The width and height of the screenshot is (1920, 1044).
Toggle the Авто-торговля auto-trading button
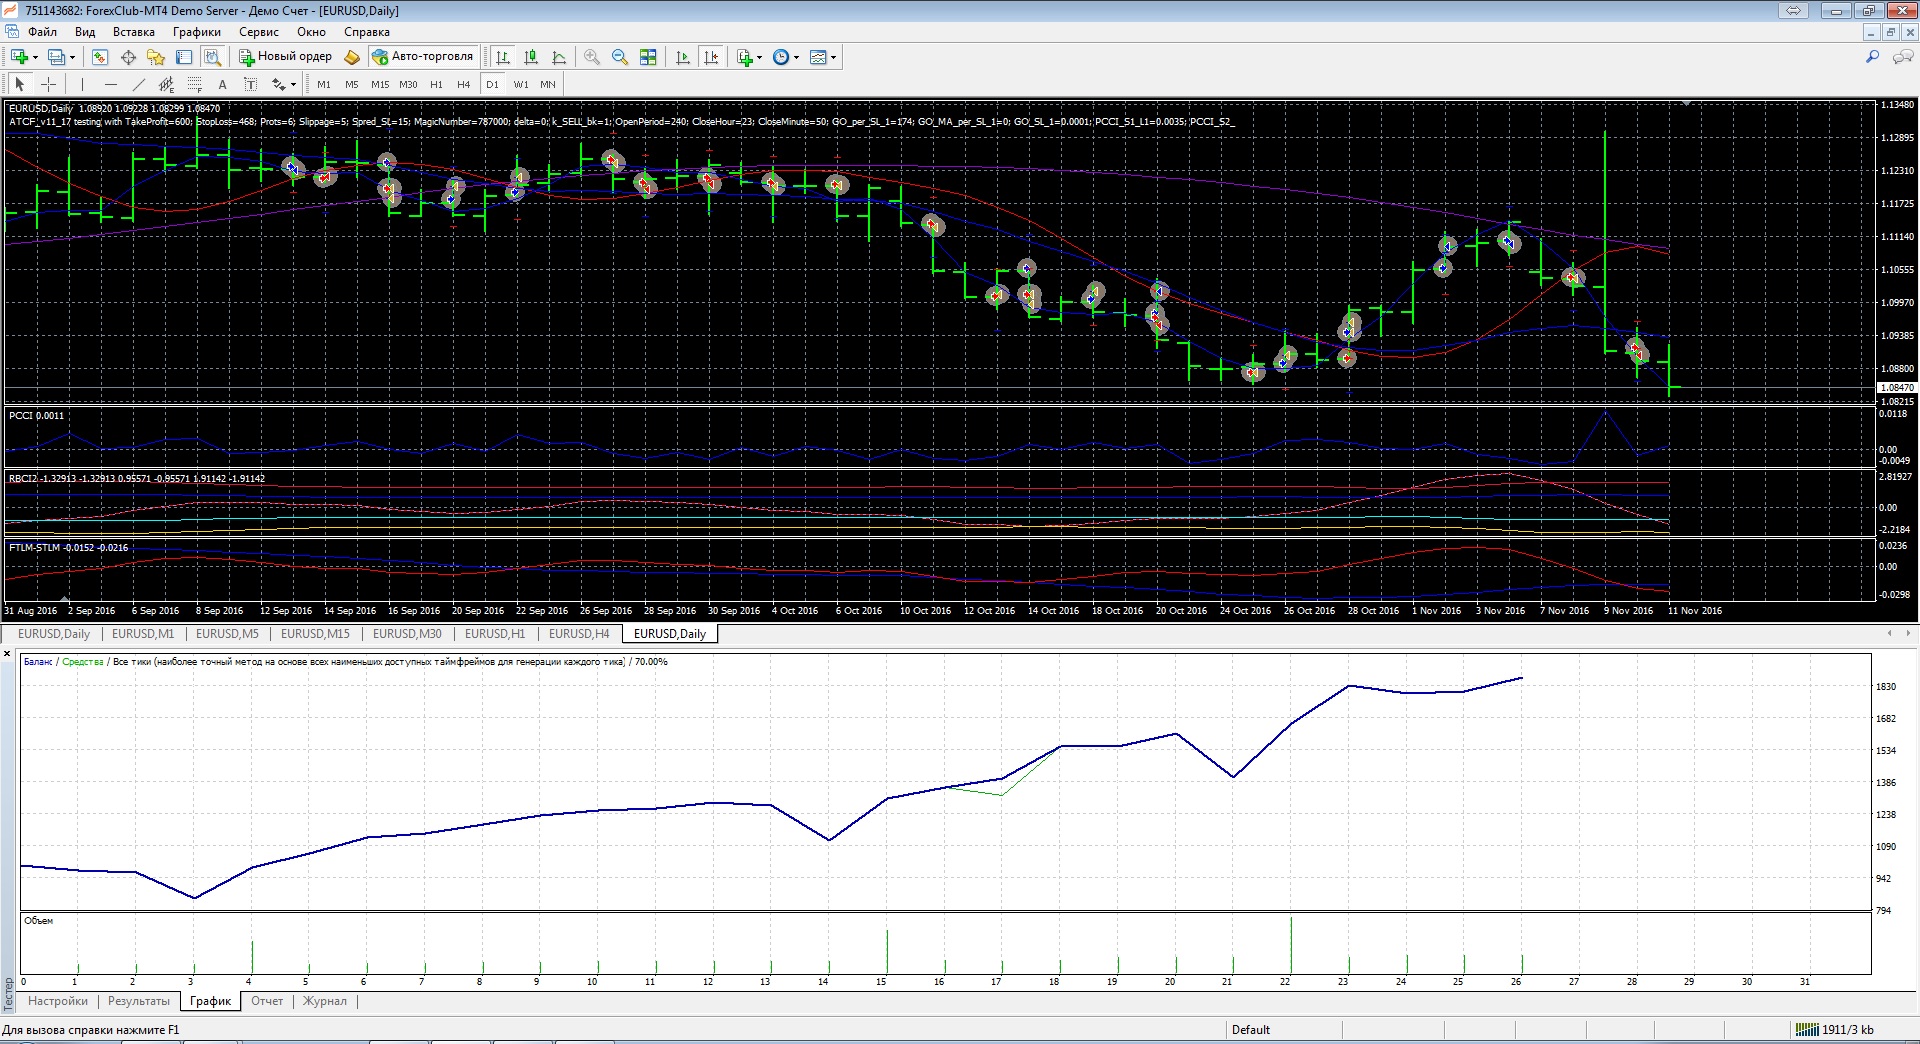click(422, 57)
